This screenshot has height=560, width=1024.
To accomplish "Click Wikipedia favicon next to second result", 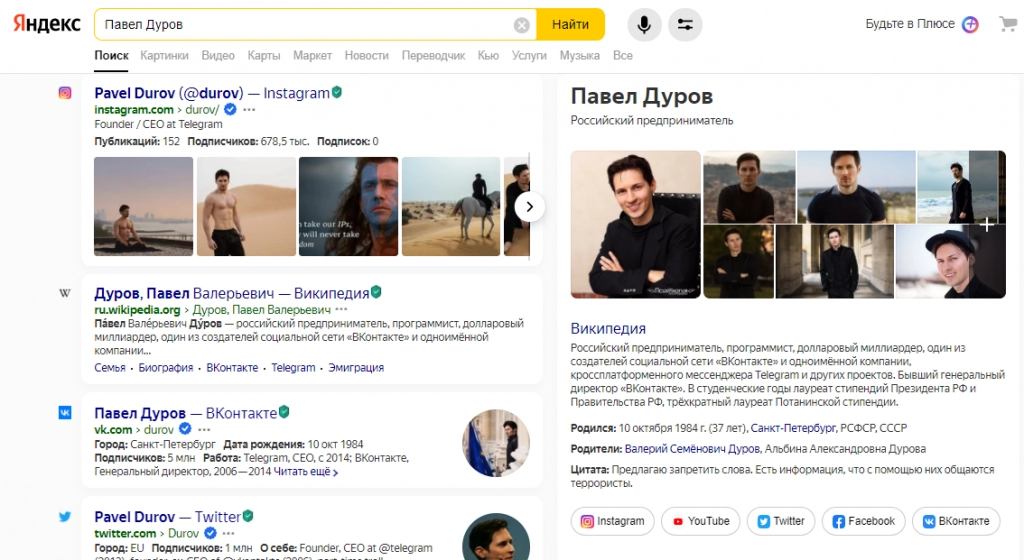I will click(65, 293).
